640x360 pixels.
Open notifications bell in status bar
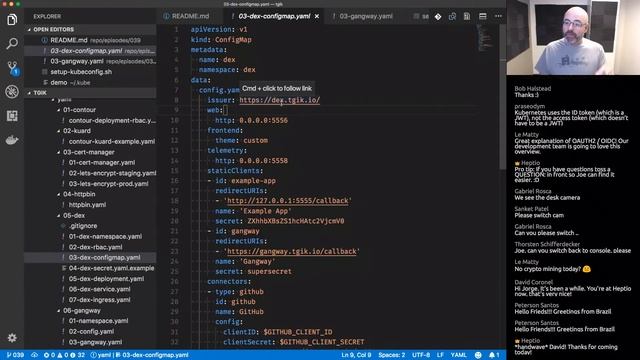[494, 355]
